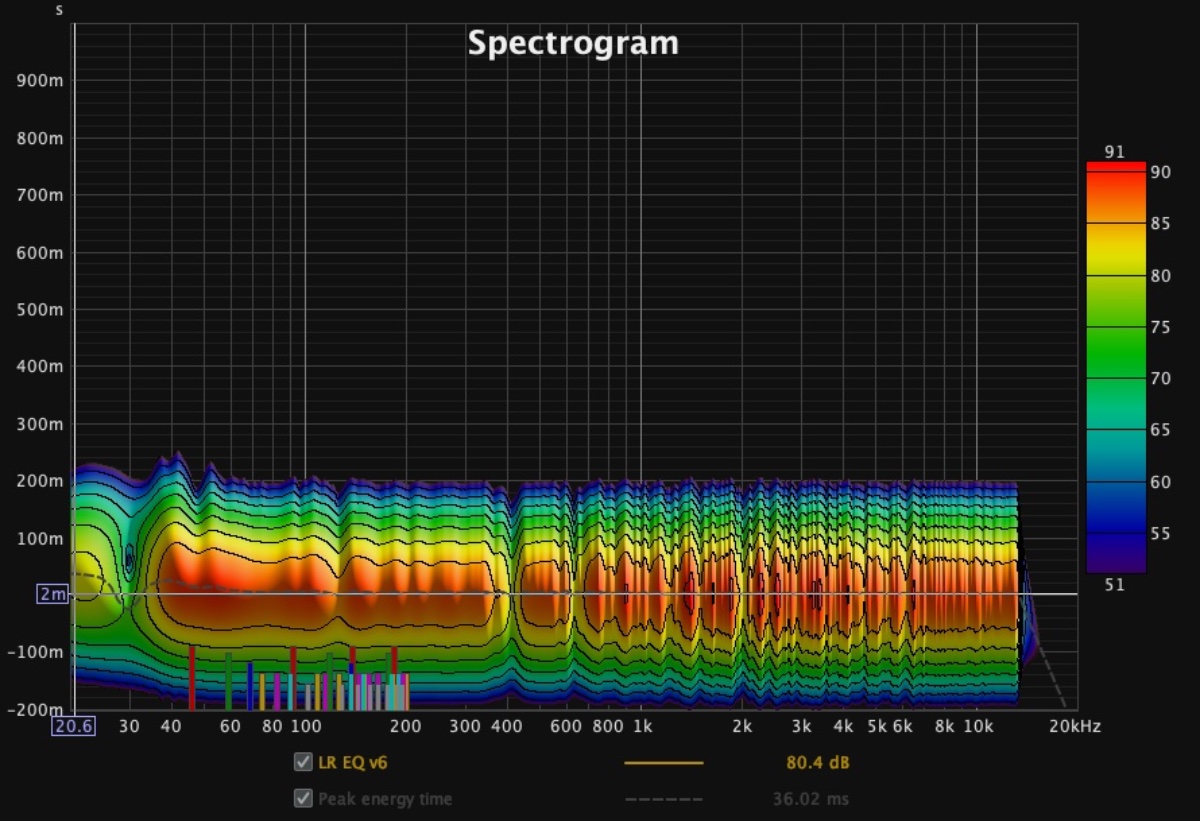Toggle the Peak energy time checkbox
Viewport: 1200px width, 821px height.
[303, 799]
